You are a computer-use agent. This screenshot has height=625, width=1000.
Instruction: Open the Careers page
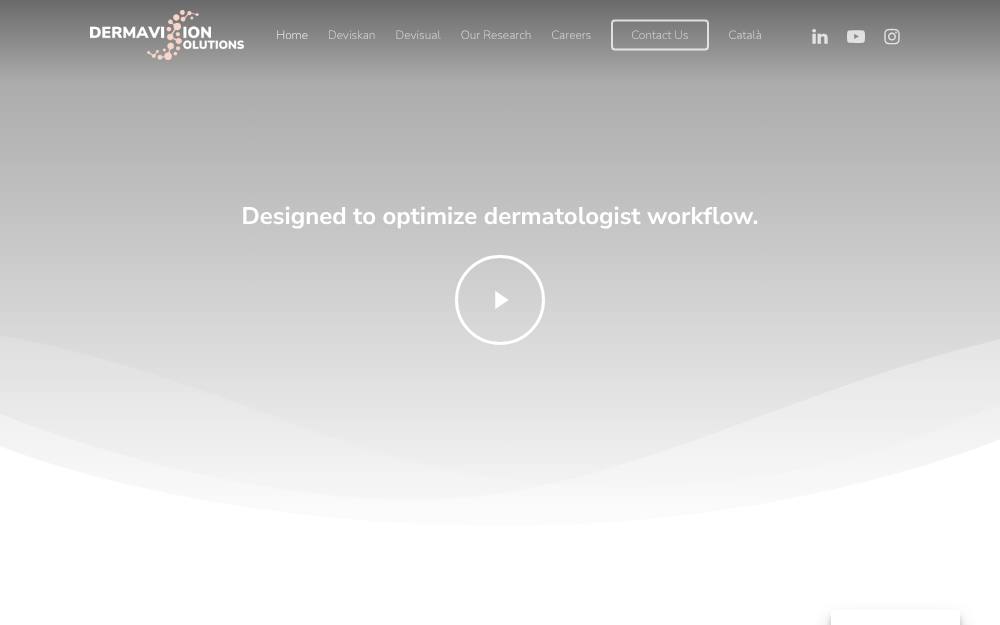click(571, 35)
